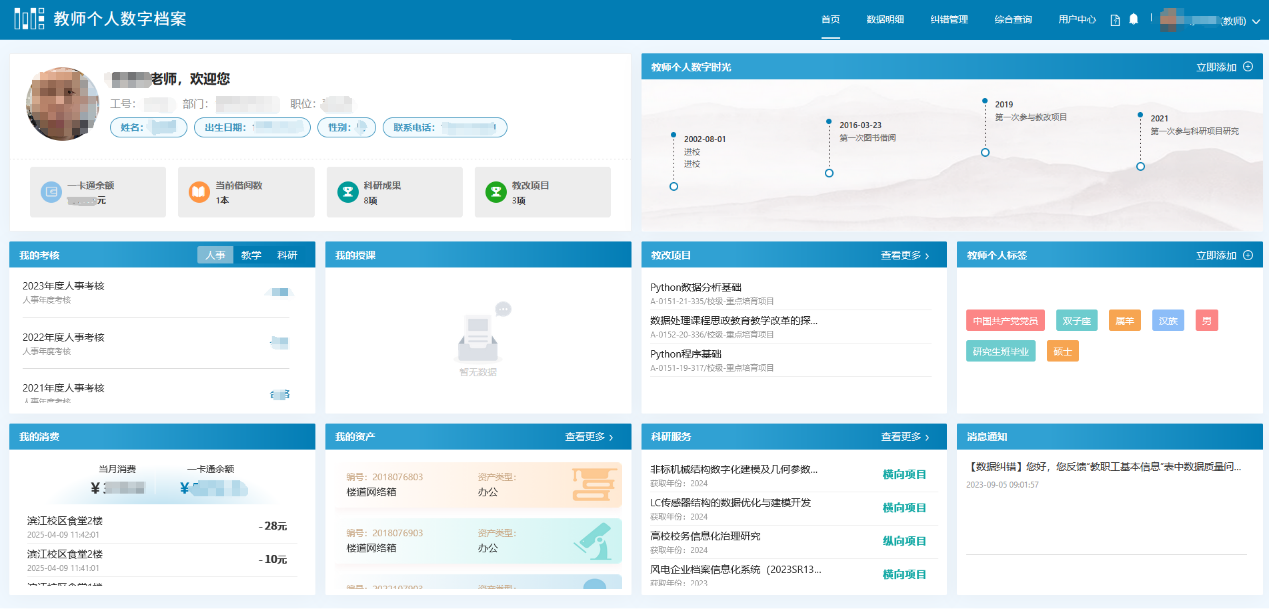Switch 我的考核 to the 科研 tab
The height and width of the screenshot is (609, 1269).
(x=287, y=255)
